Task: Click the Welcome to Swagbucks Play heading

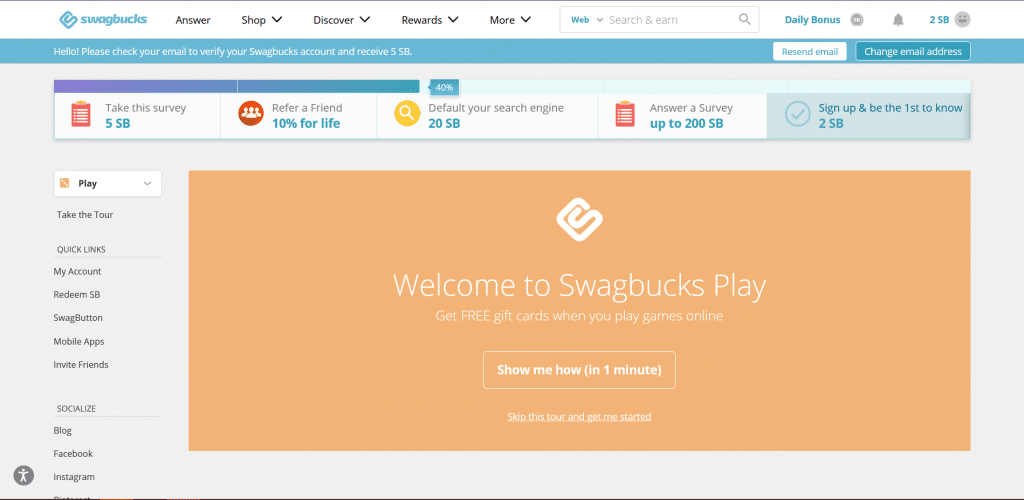Action: [579, 285]
